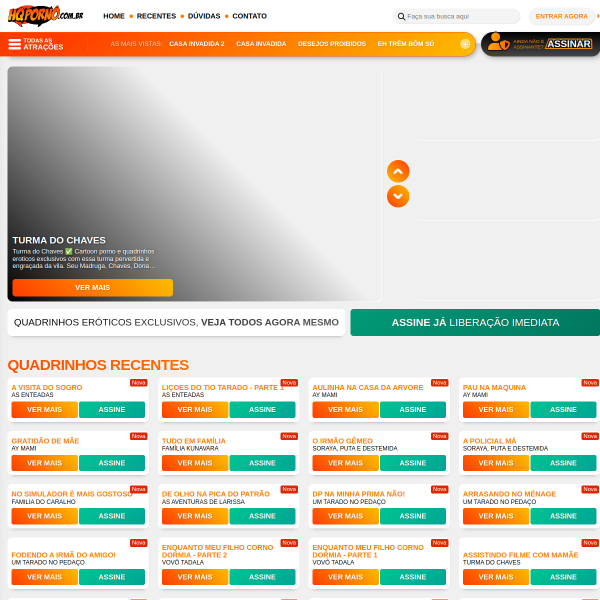Click ASSINE under PAU NA MAQUINA
Viewport: 600px width, 600px height.
(563, 409)
